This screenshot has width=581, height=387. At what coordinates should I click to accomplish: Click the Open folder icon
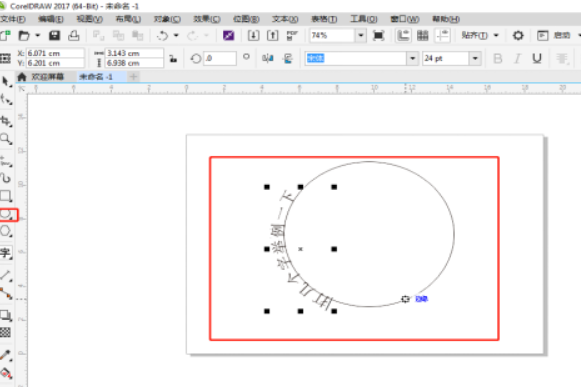24,36
